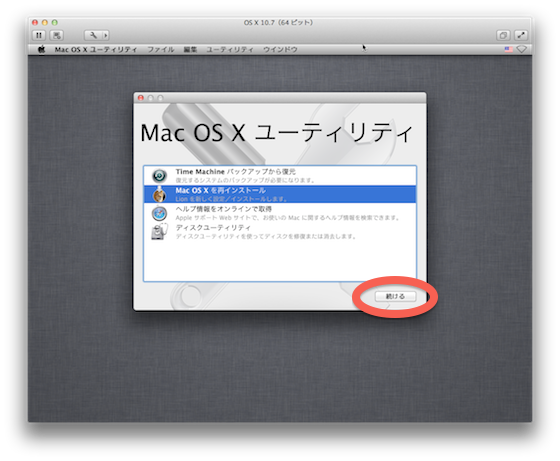Select ディスクユーティリティ row

click(x=280, y=231)
